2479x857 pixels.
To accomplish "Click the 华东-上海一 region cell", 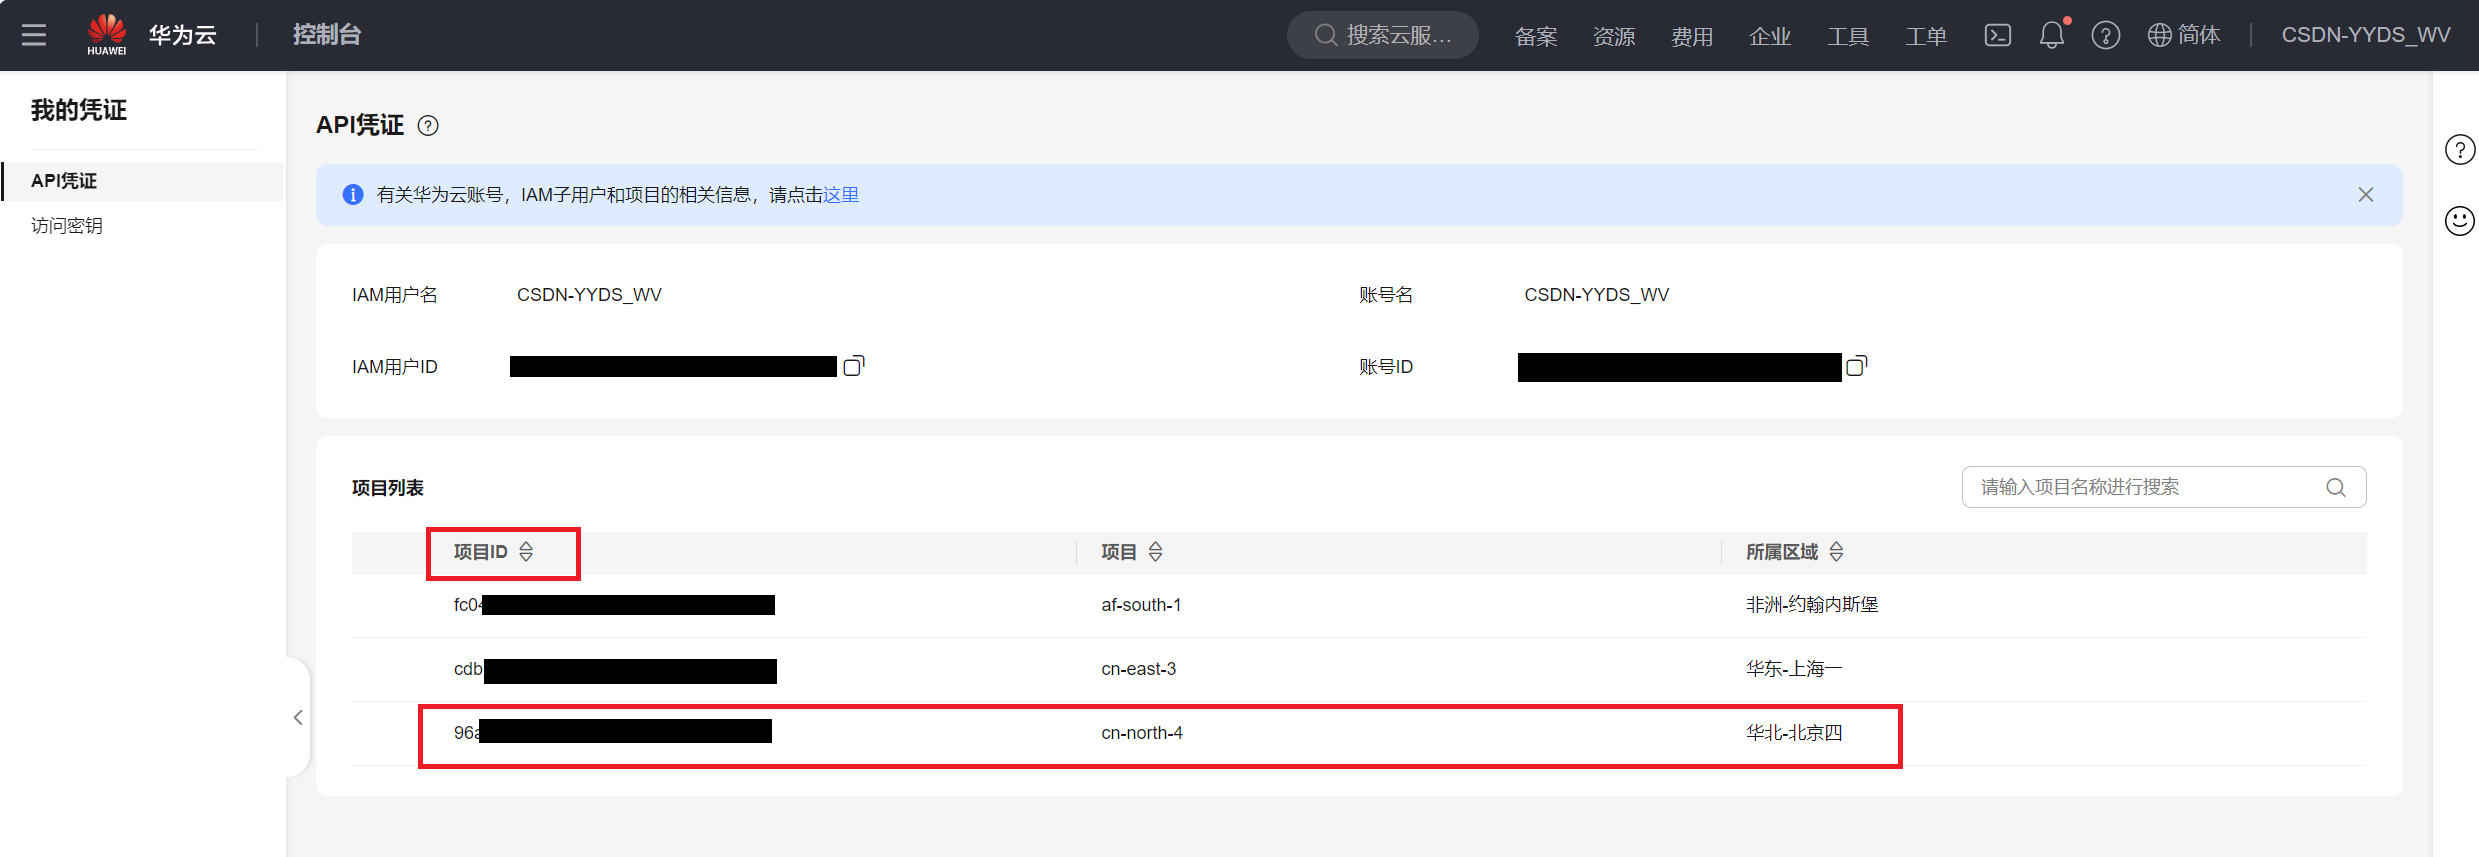I will [x=1794, y=669].
